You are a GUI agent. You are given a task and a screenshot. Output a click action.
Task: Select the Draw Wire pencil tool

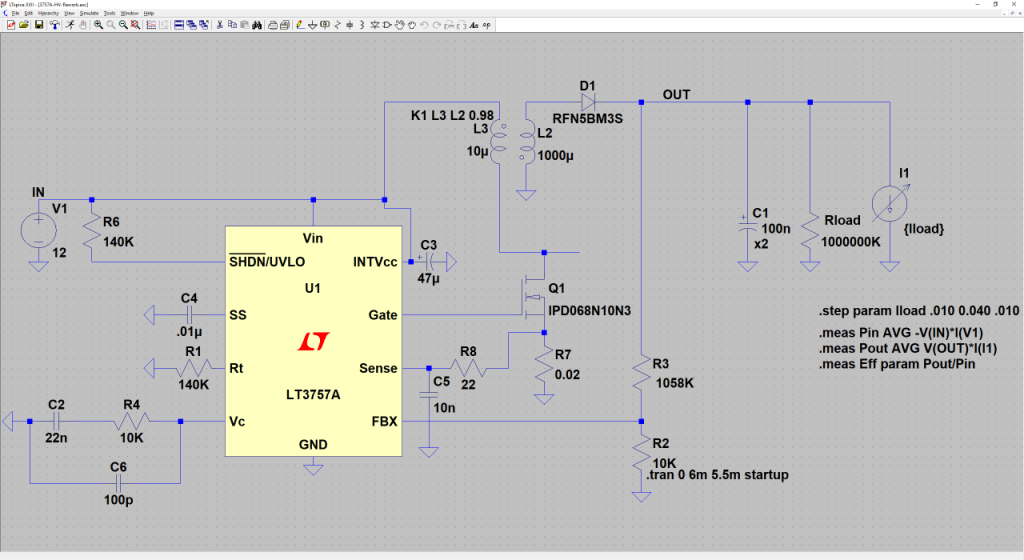pos(300,25)
